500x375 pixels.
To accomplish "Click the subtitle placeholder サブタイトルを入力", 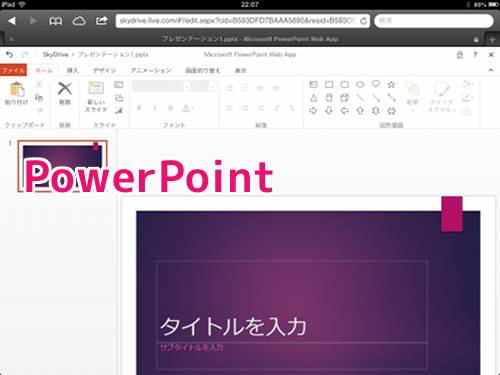I will pos(292,356).
